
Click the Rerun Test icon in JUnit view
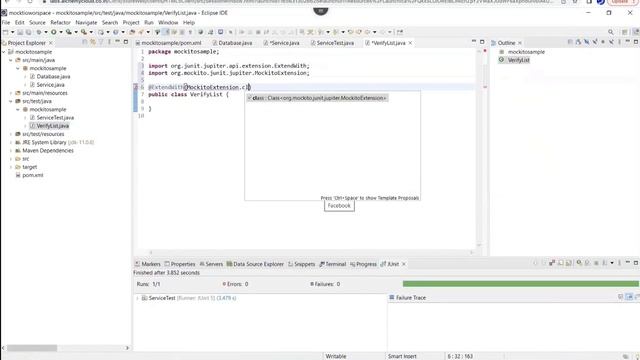pos(579,263)
